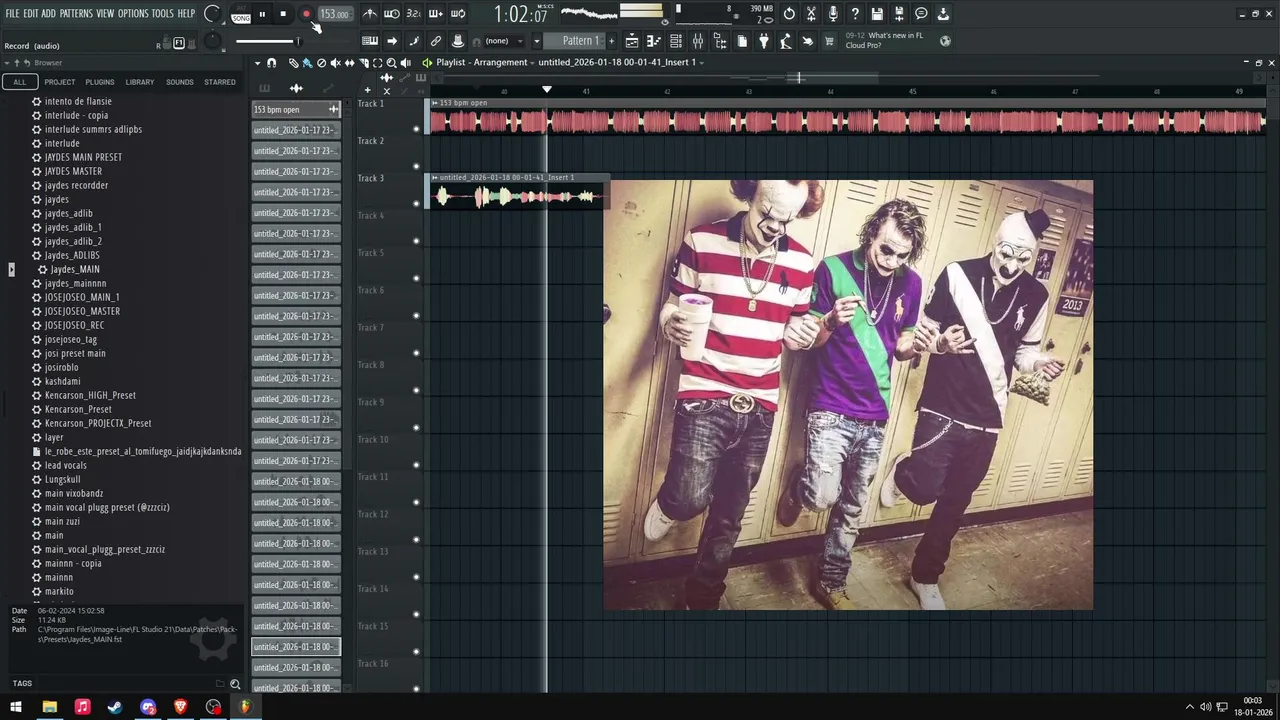The image size is (1280, 720).
Task: Switch to the PLUGINS browser tab
Action: tap(100, 82)
